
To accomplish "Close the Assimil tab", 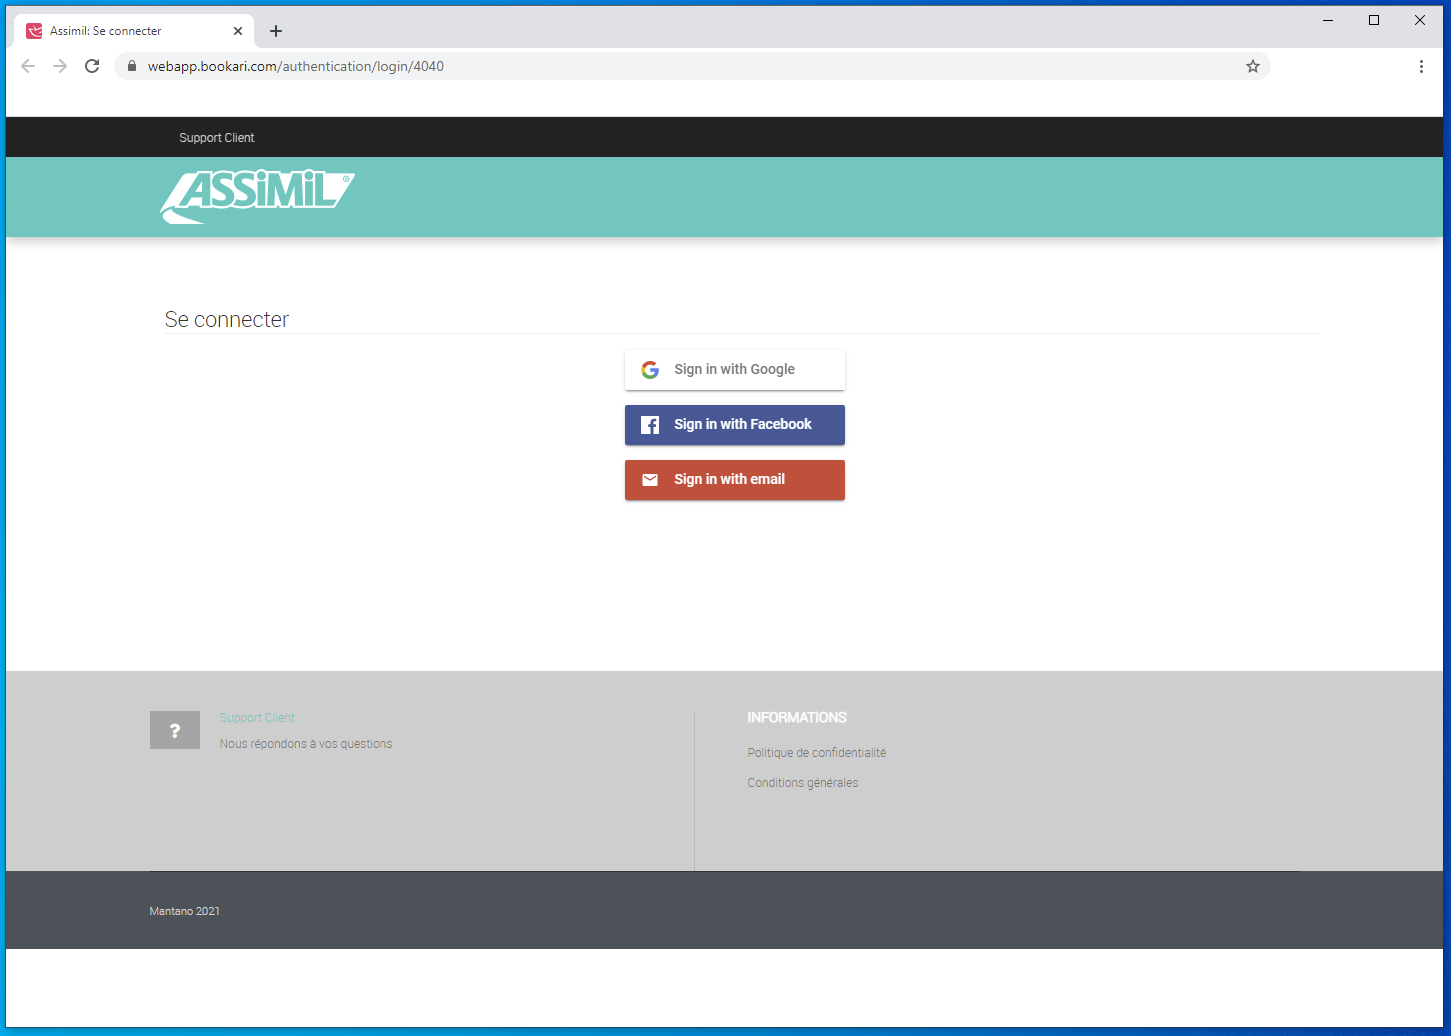I will (x=238, y=31).
